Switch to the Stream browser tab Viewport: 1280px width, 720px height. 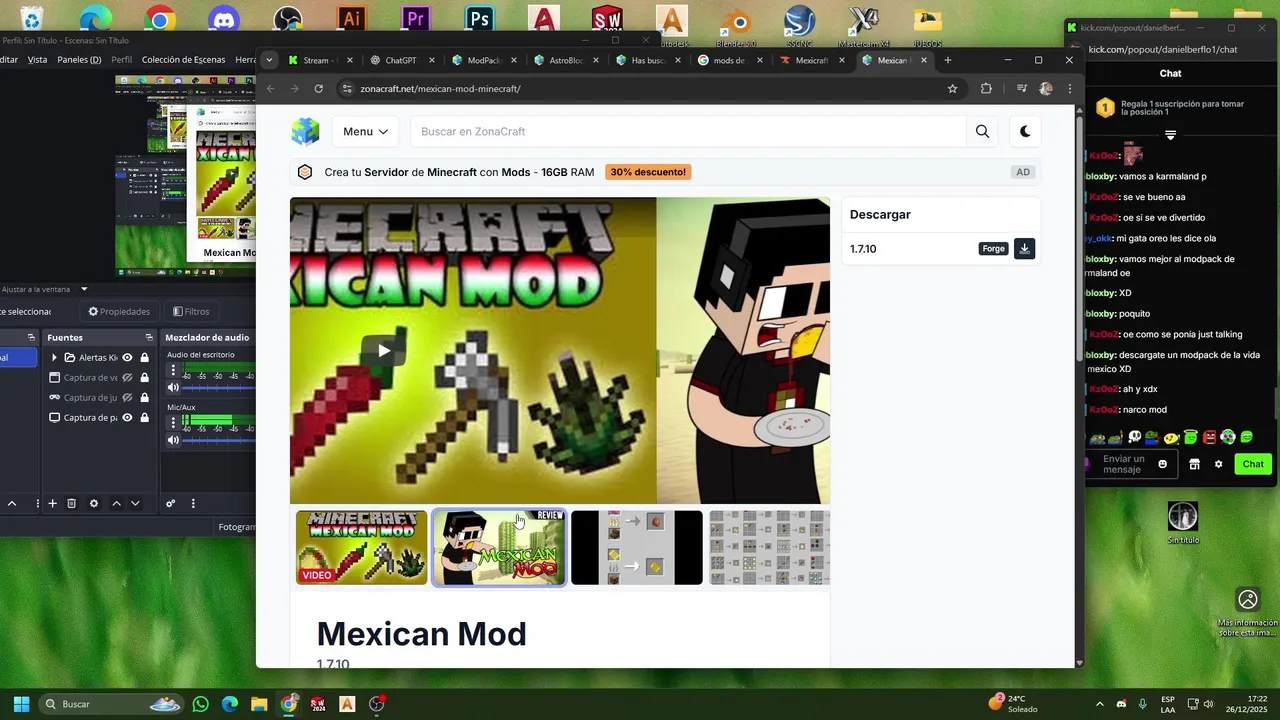(316, 60)
